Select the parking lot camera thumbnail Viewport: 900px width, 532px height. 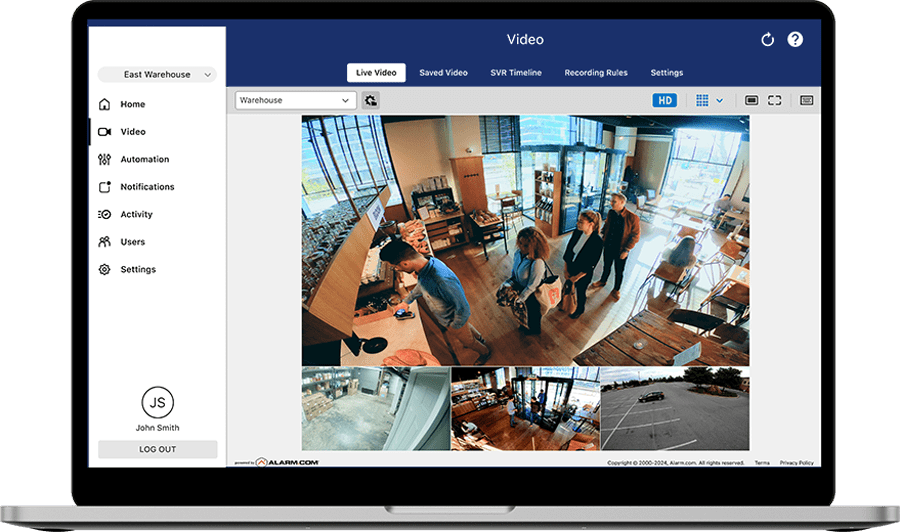pyautogui.click(x=674, y=408)
